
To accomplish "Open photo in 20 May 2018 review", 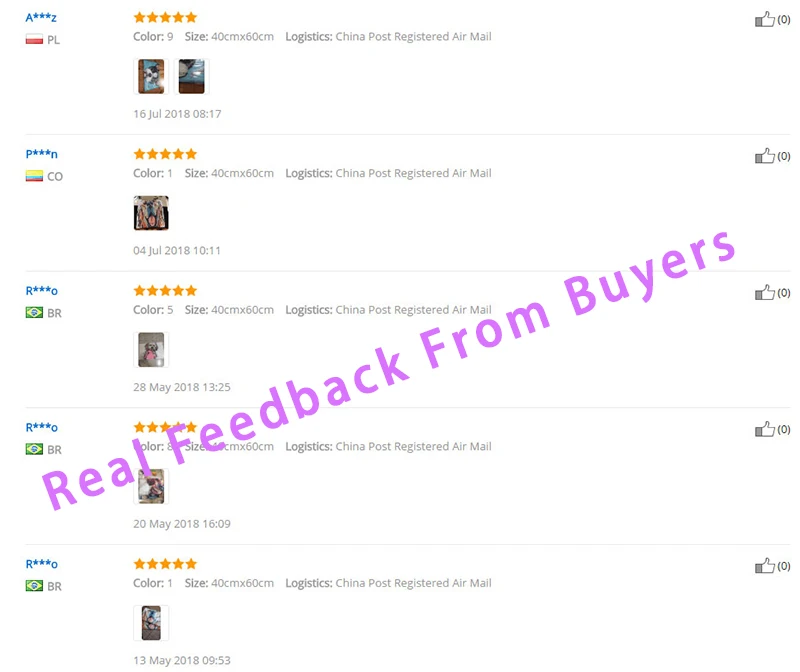I will [x=151, y=486].
